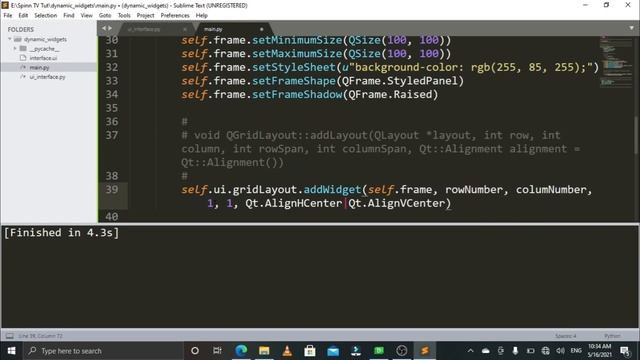Open Task View on taskbar
Image resolution: width=640 pixels, height=360 pixels.
pos(217,351)
